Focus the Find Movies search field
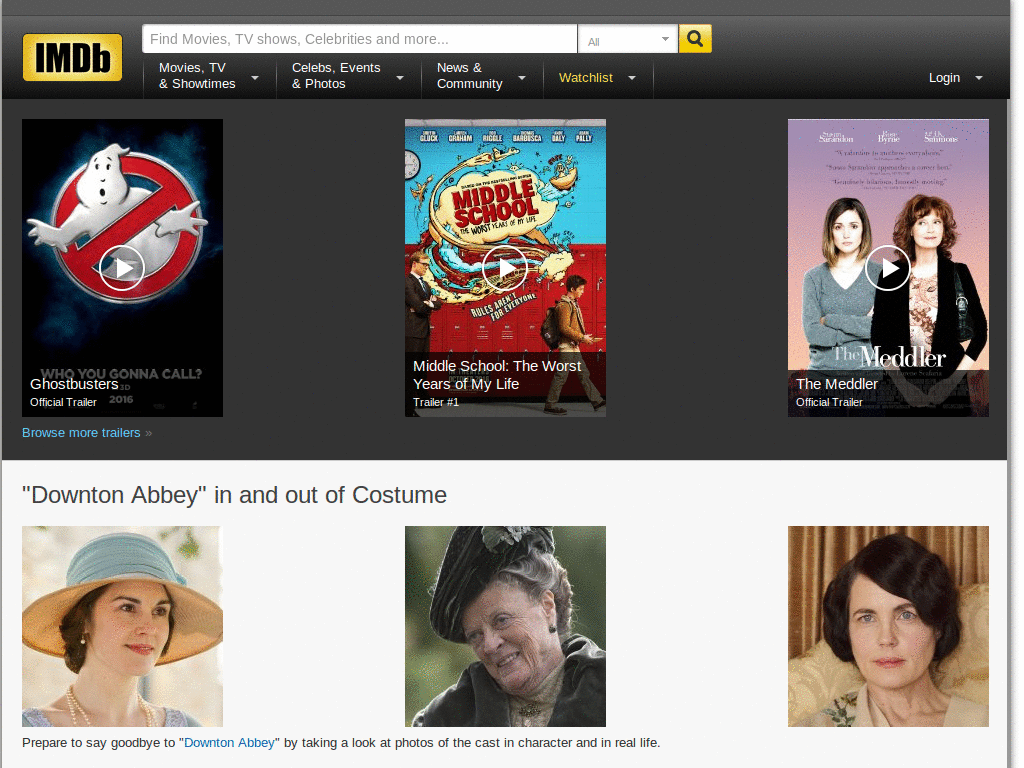 [360, 39]
